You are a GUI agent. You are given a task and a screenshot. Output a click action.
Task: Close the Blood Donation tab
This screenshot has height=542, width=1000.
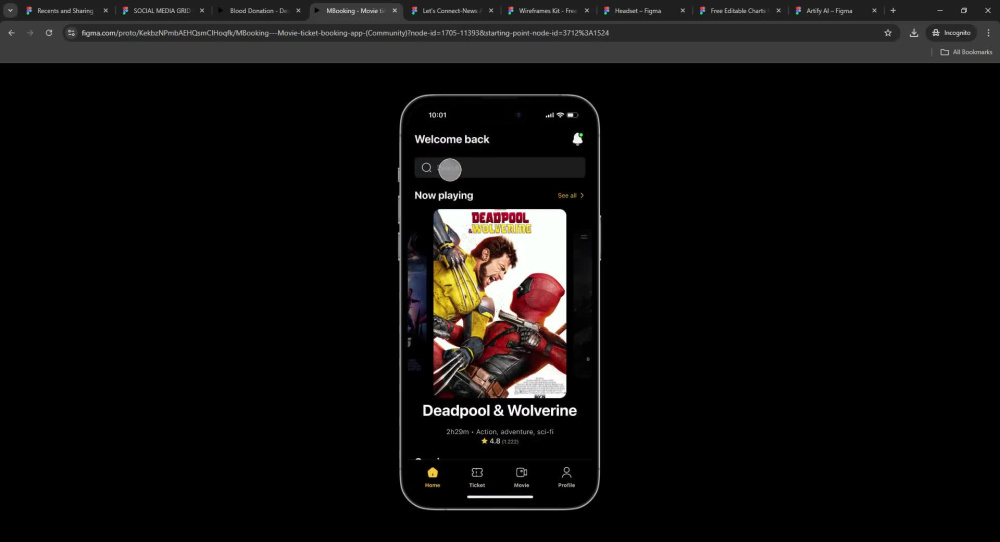pyautogui.click(x=298, y=11)
